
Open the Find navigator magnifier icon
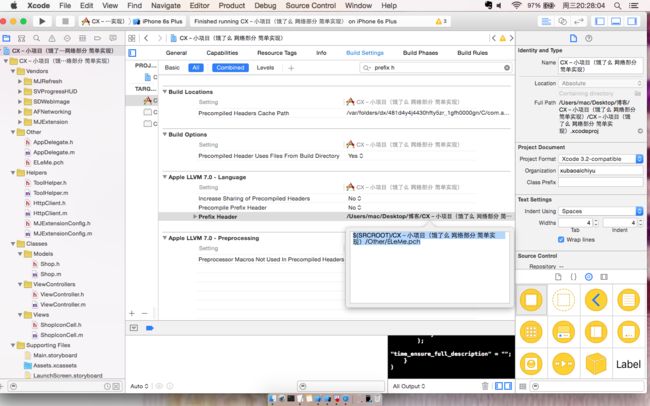click(36, 38)
